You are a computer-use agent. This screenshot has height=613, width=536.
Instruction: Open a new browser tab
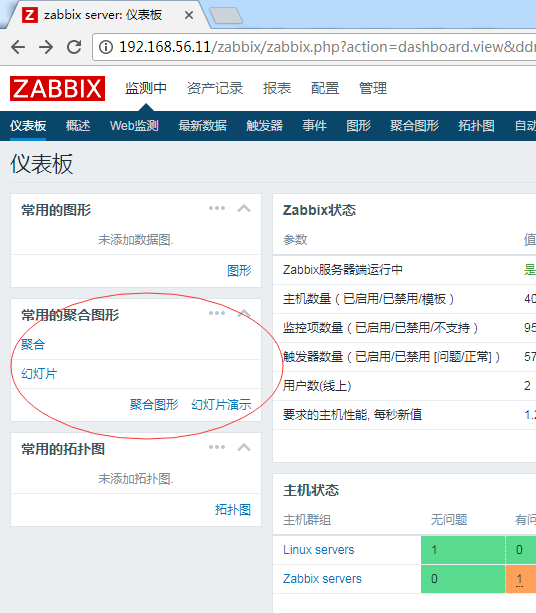pyautogui.click(x=226, y=16)
